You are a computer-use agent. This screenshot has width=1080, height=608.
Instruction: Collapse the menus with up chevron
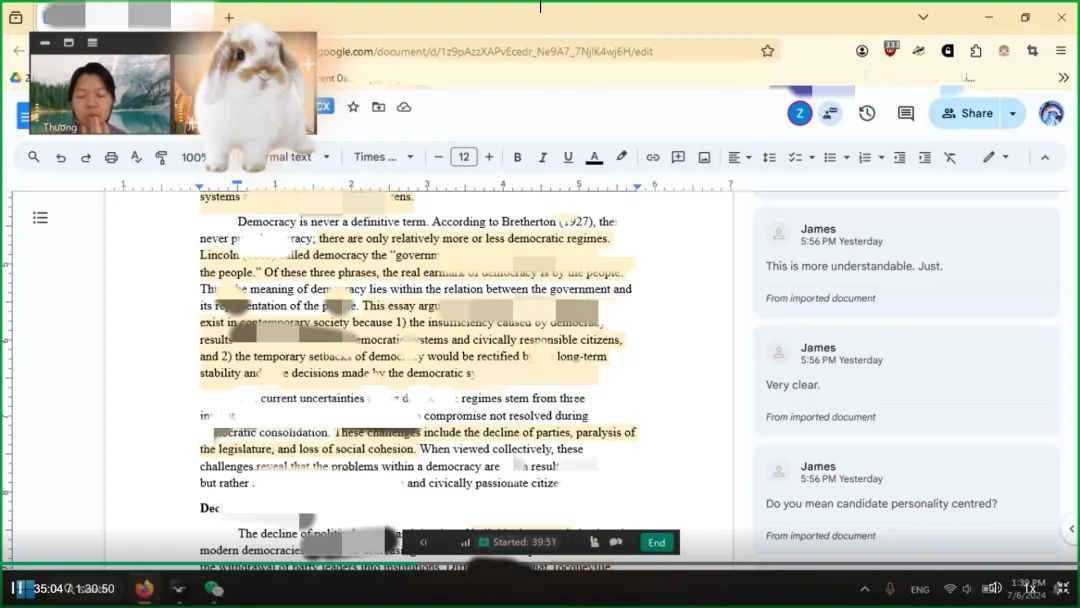(x=1045, y=158)
